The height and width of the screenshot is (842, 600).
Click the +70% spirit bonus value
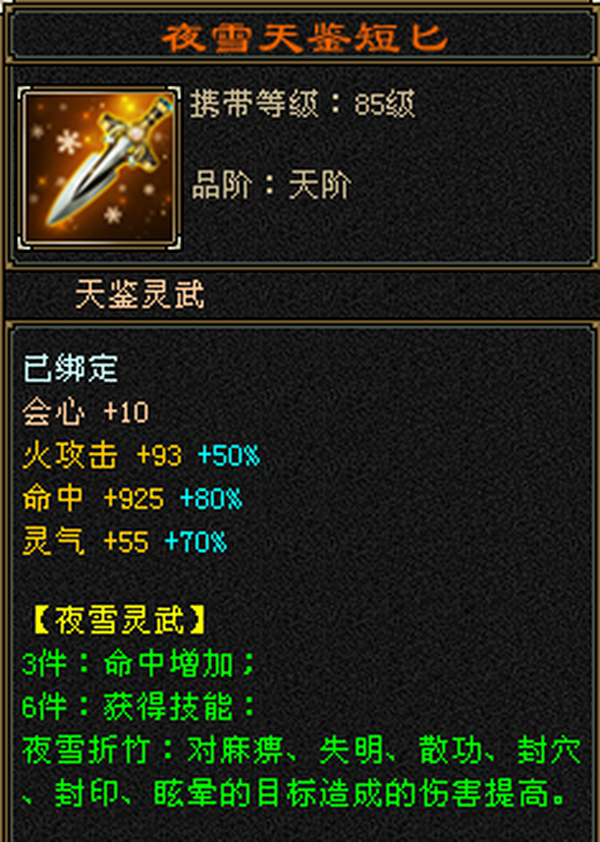click(x=196, y=542)
